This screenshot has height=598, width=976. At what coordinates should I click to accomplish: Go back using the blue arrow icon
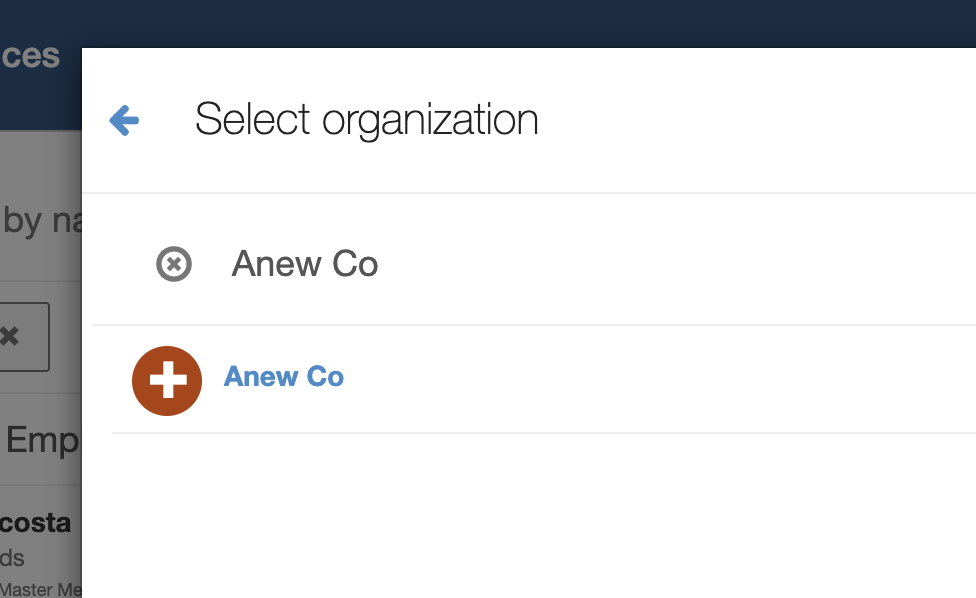point(124,120)
